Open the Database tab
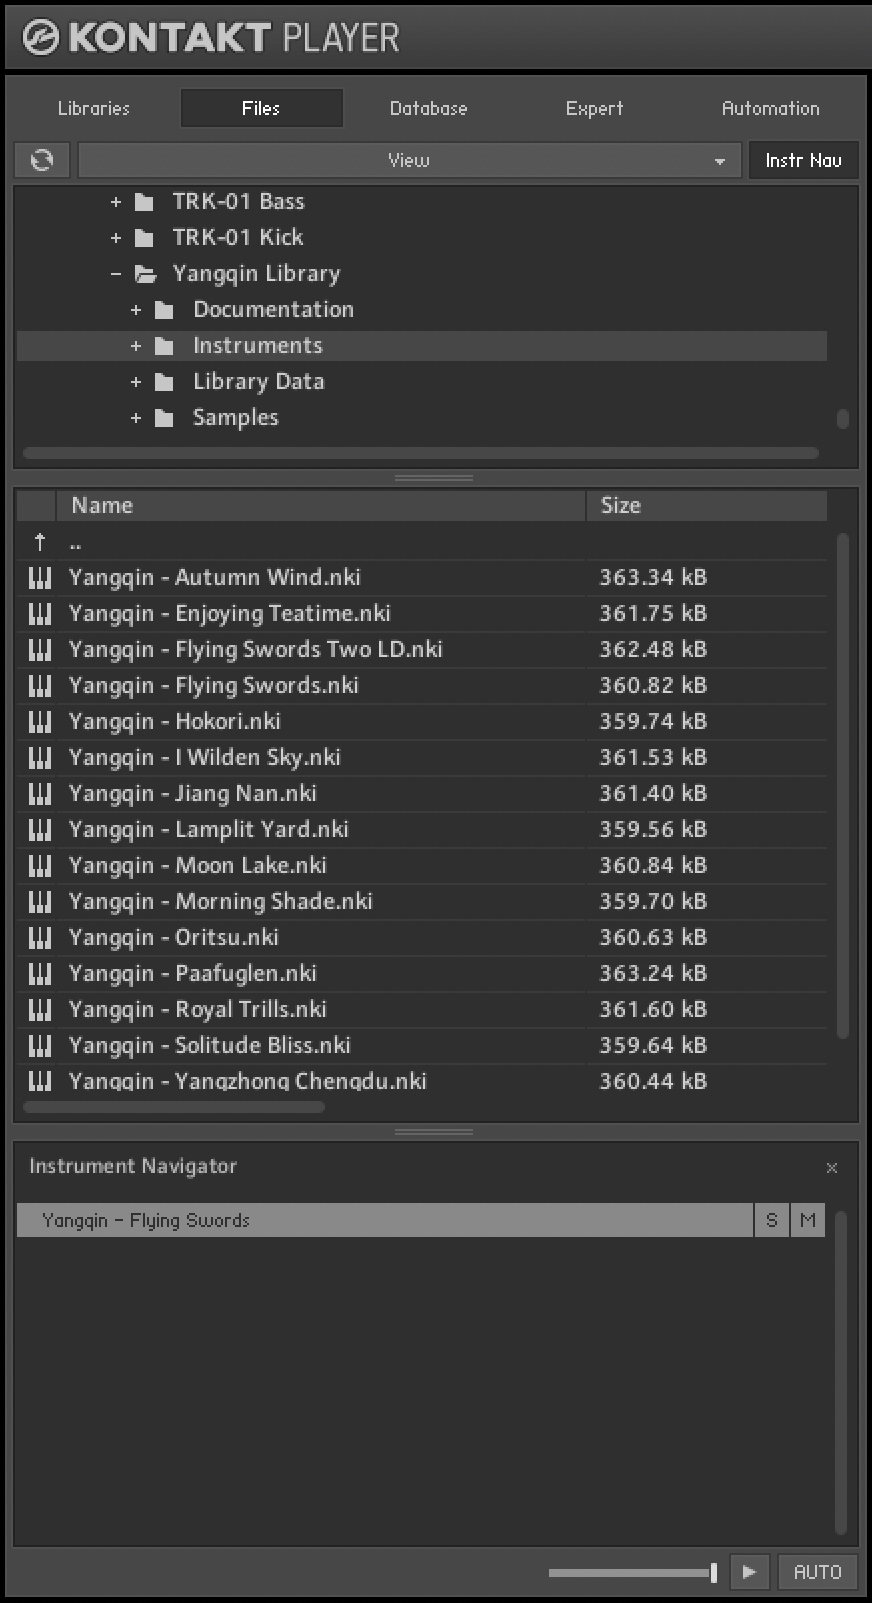 click(428, 108)
